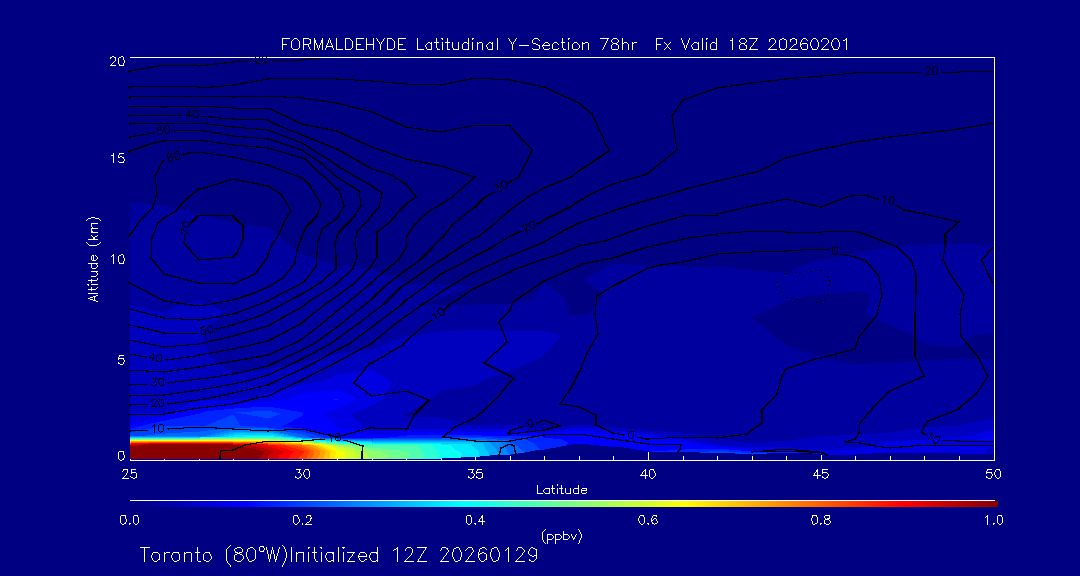
Task: Click the 'Toronto (80°W)Initialized 12Z 20260129' caption
Action: pos(339,555)
